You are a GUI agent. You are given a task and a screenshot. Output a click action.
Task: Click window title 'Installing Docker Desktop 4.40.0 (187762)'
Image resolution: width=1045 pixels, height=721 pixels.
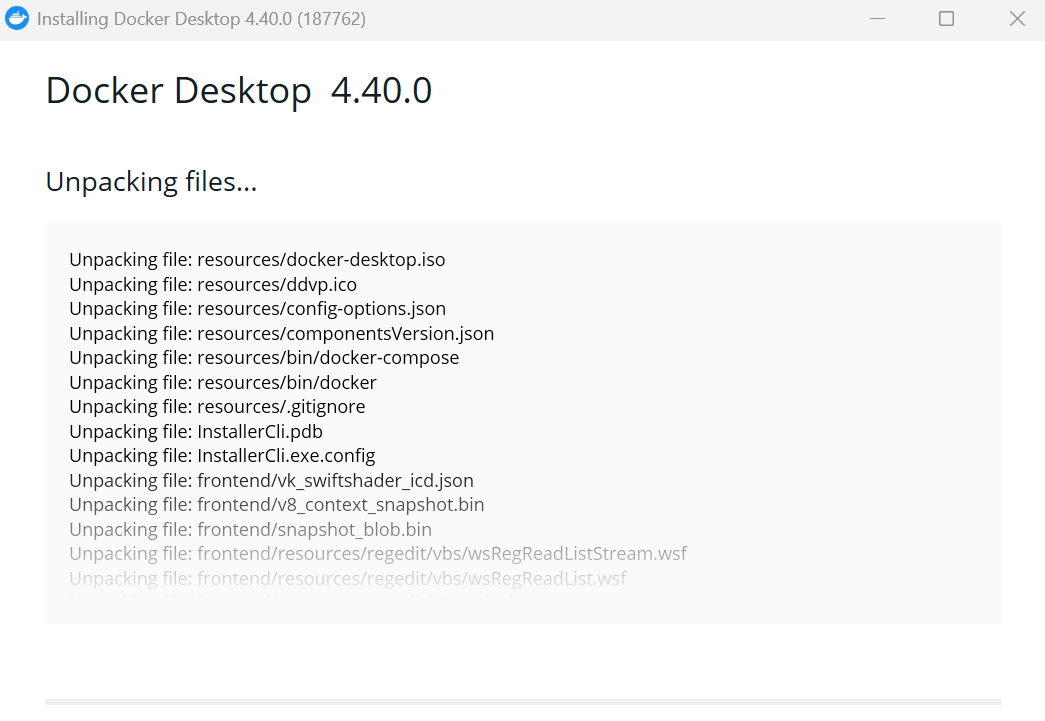[201, 19]
